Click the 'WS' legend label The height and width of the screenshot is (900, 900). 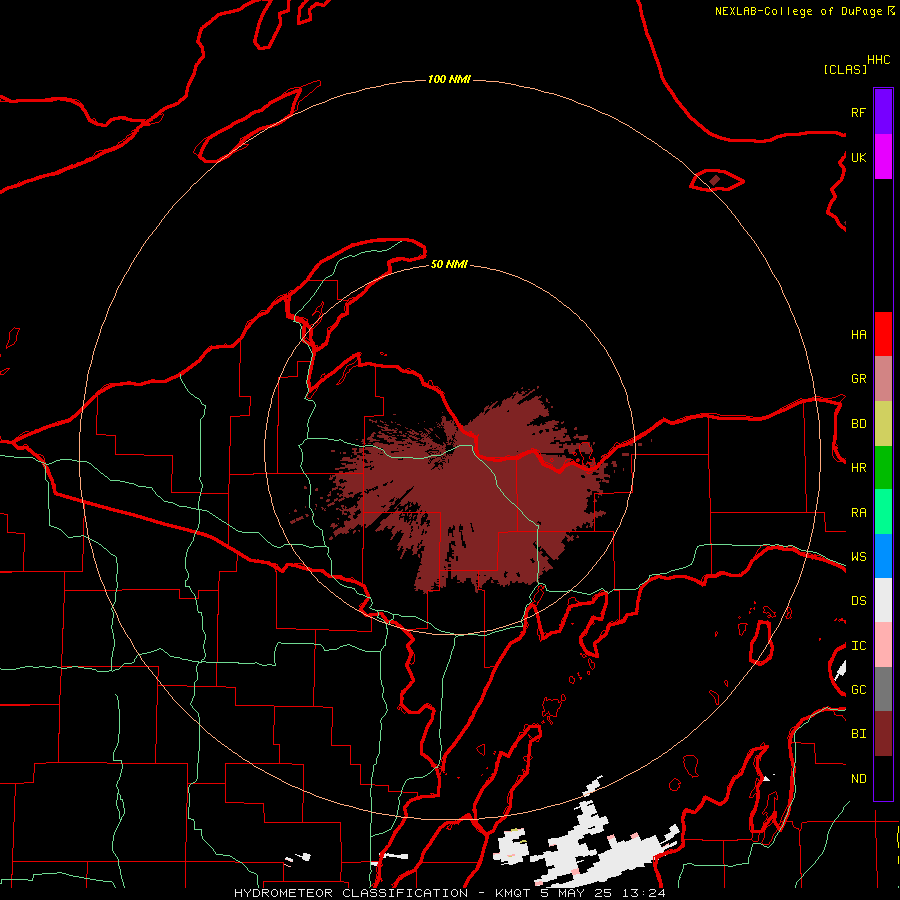coord(858,557)
